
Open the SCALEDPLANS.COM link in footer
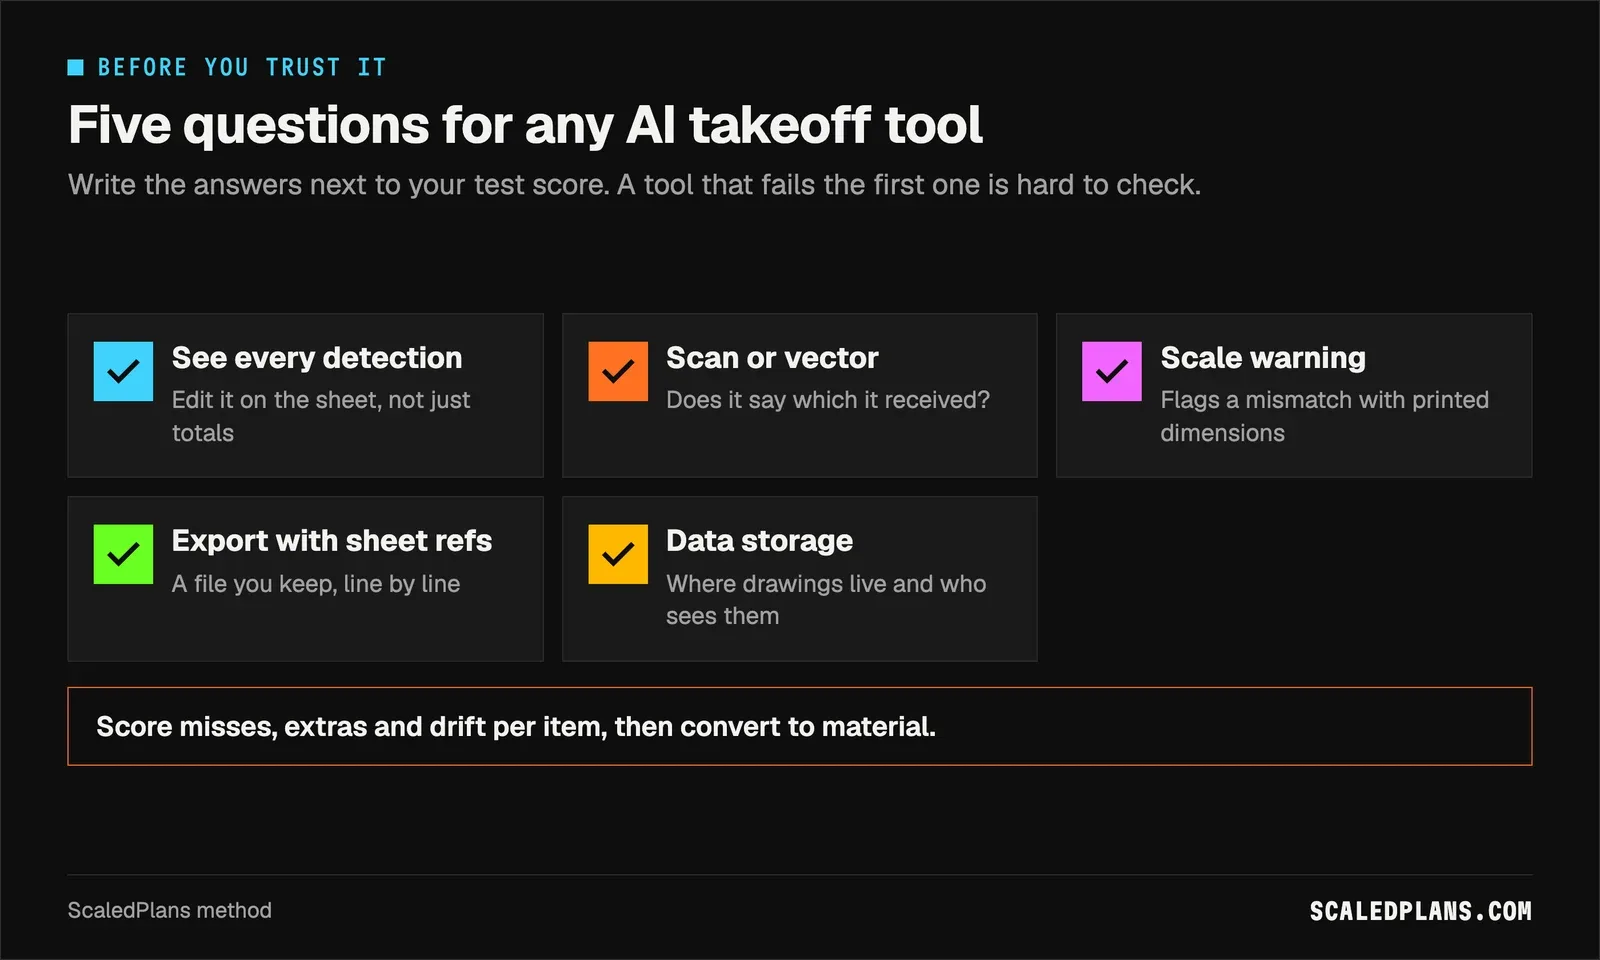(1421, 911)
